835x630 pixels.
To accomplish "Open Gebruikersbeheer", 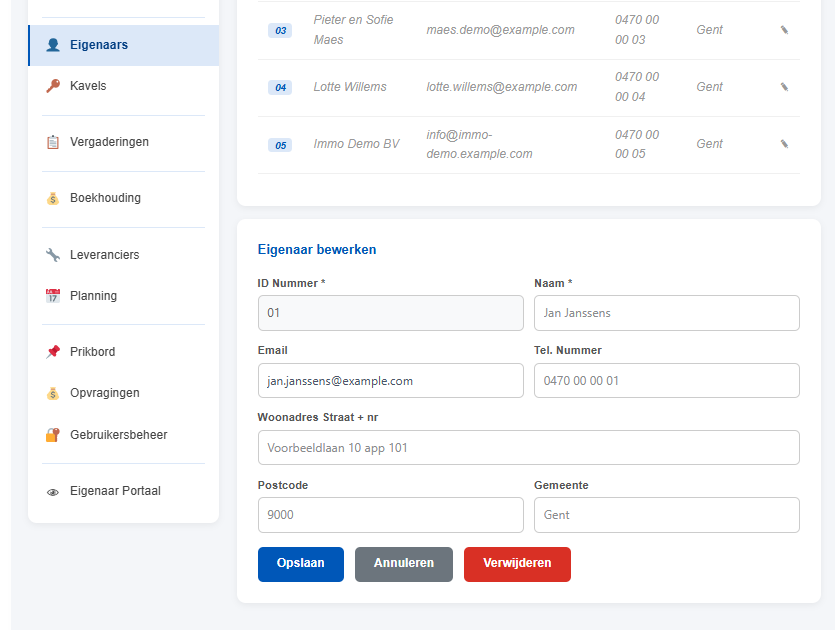I will [x=124, y=435].
